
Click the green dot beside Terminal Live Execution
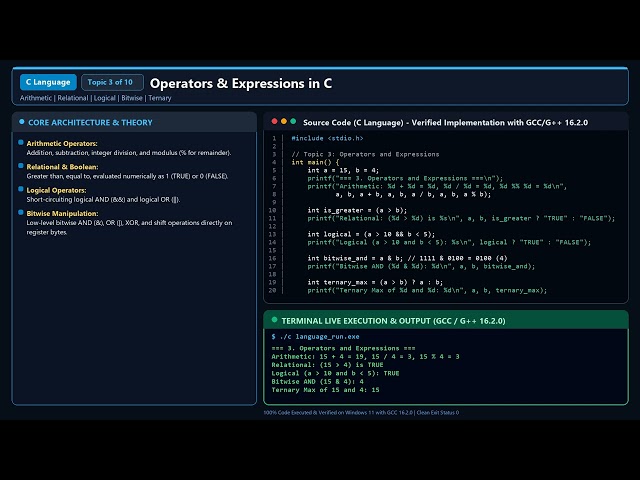274,320
